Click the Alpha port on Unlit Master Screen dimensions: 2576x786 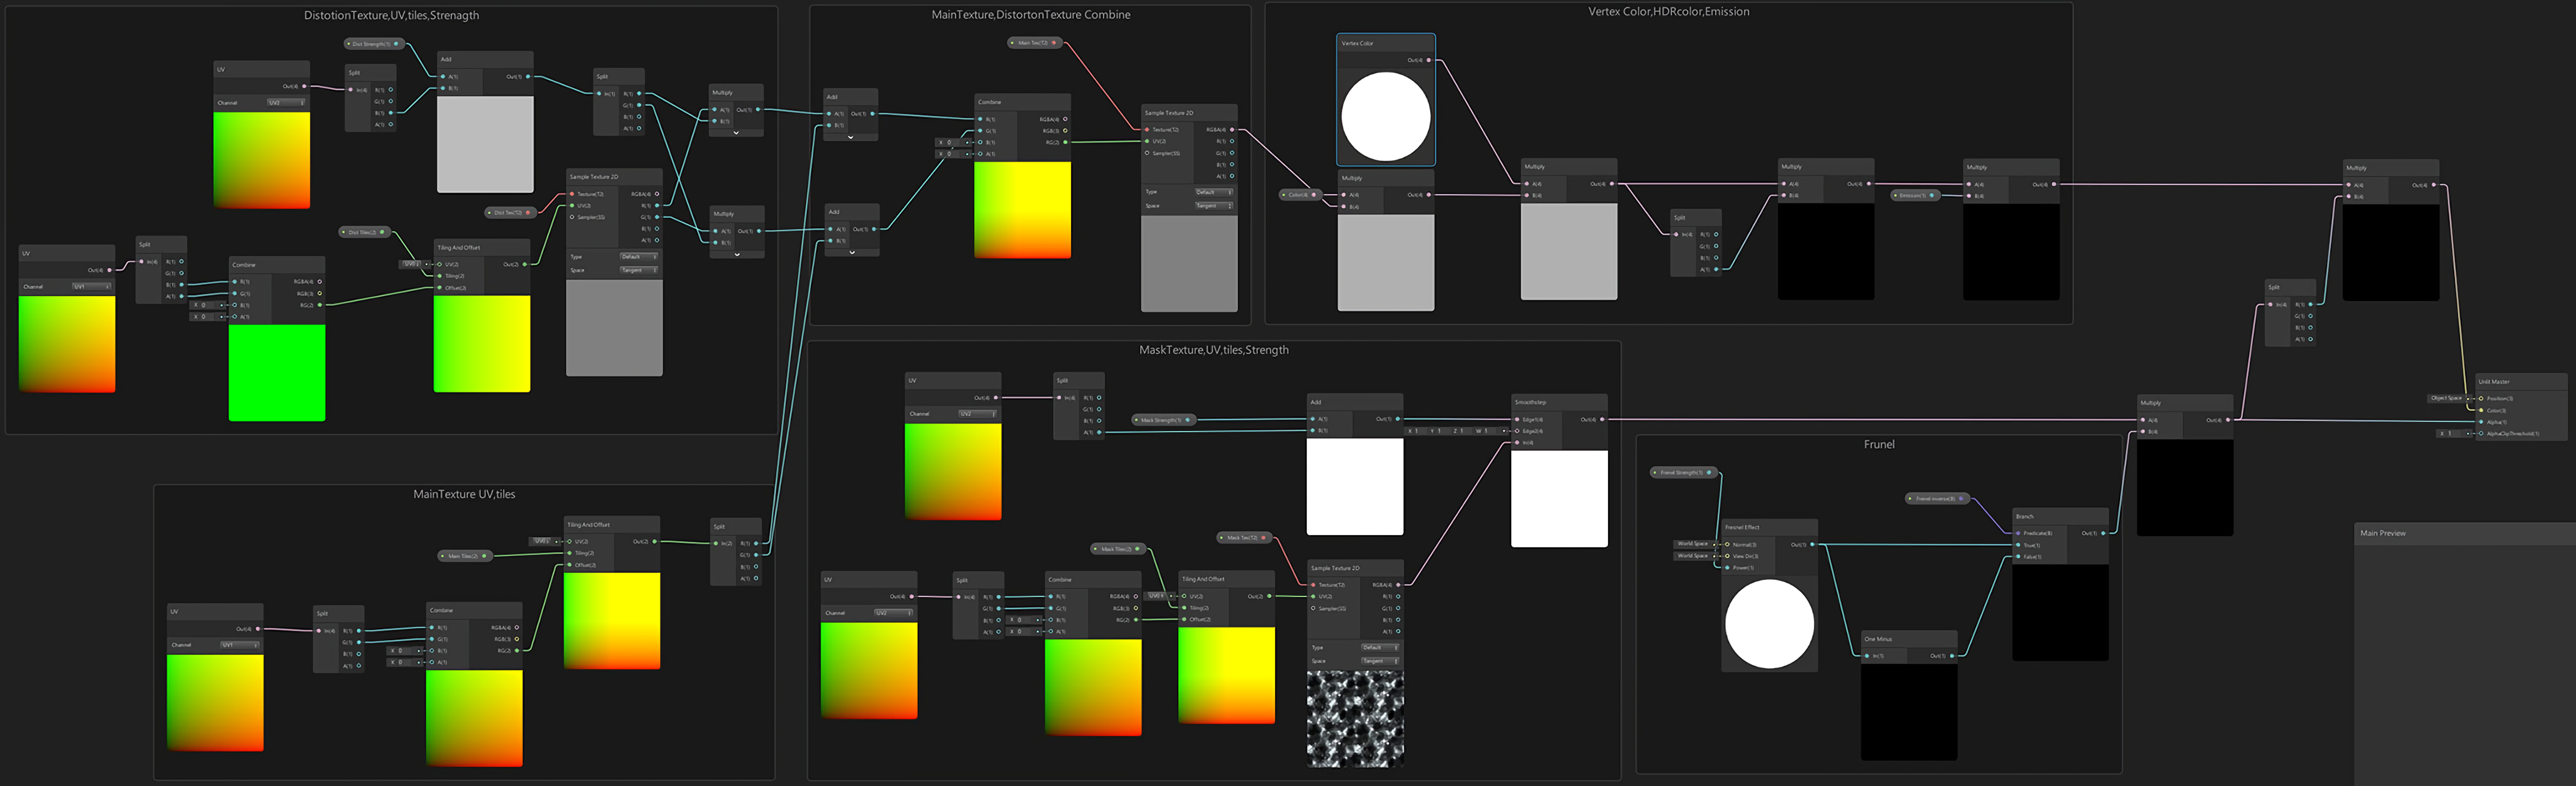2481,422
